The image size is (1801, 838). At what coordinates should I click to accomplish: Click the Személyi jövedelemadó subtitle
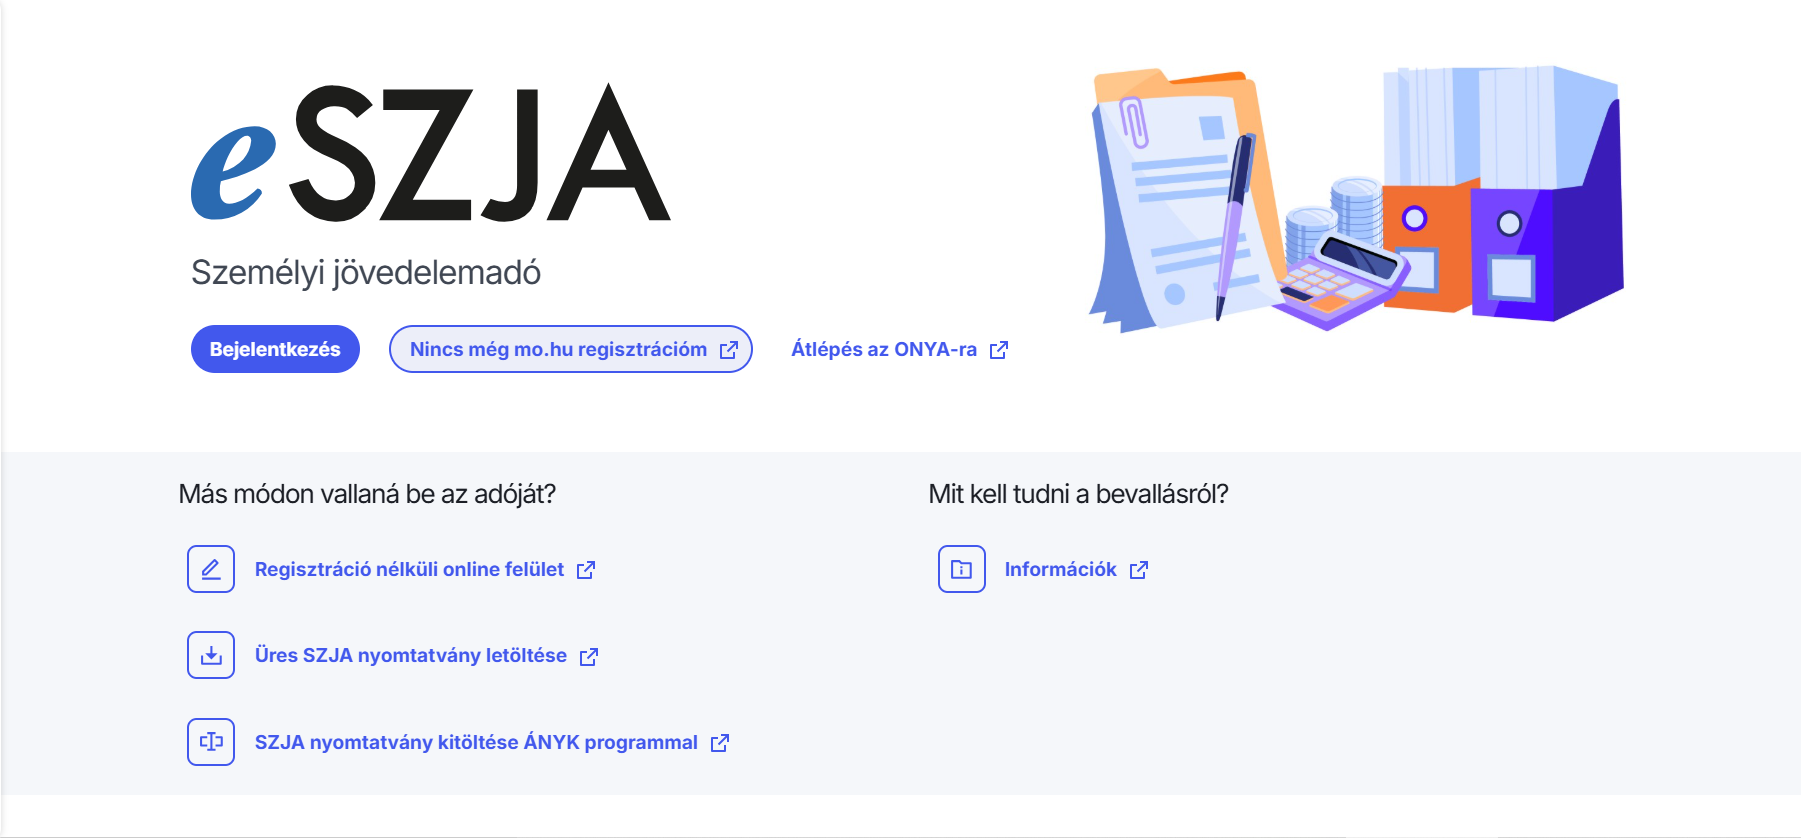pos(366,272)
